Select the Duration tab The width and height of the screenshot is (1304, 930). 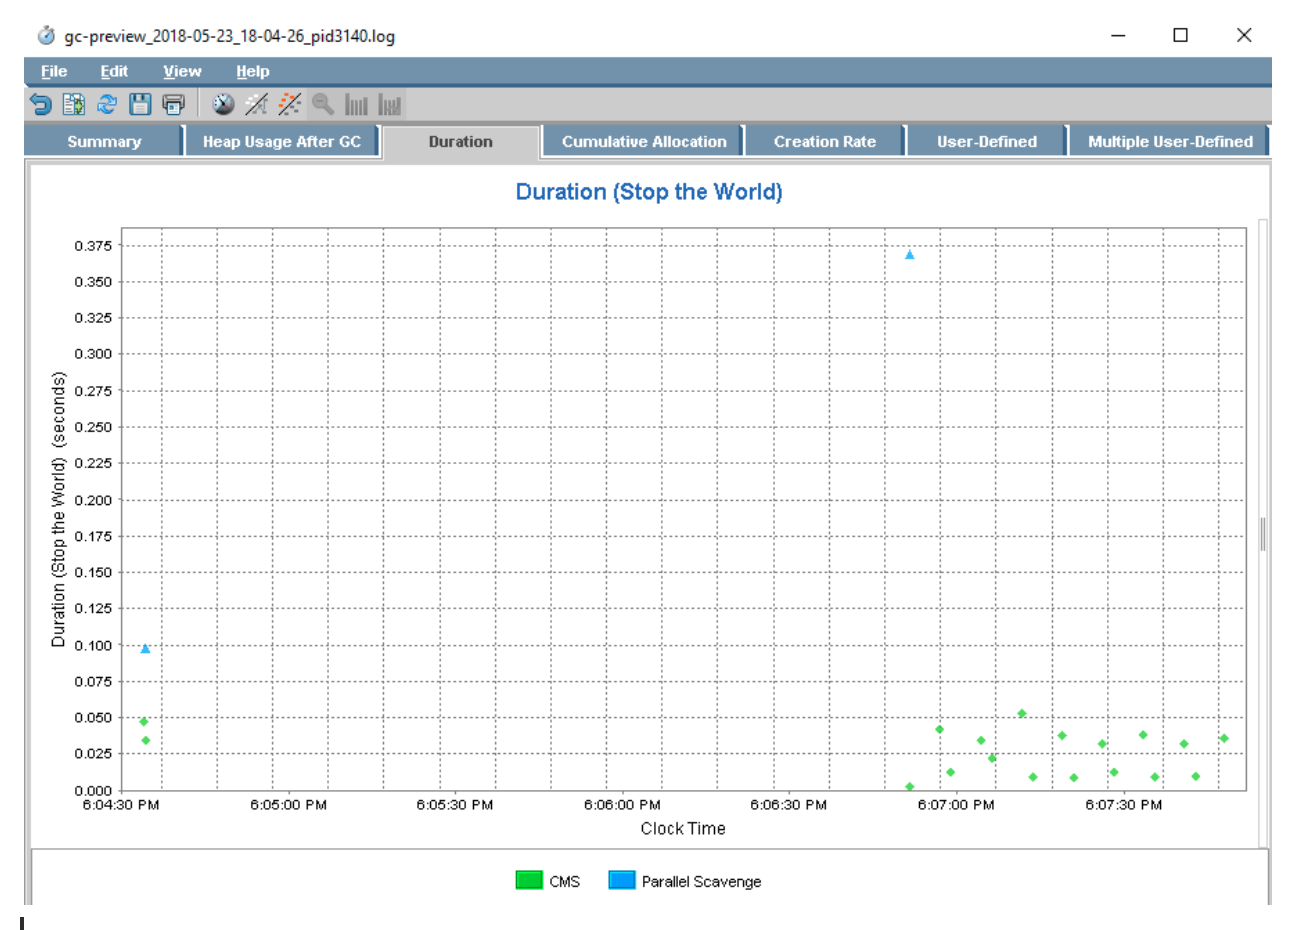pos(461,141)
